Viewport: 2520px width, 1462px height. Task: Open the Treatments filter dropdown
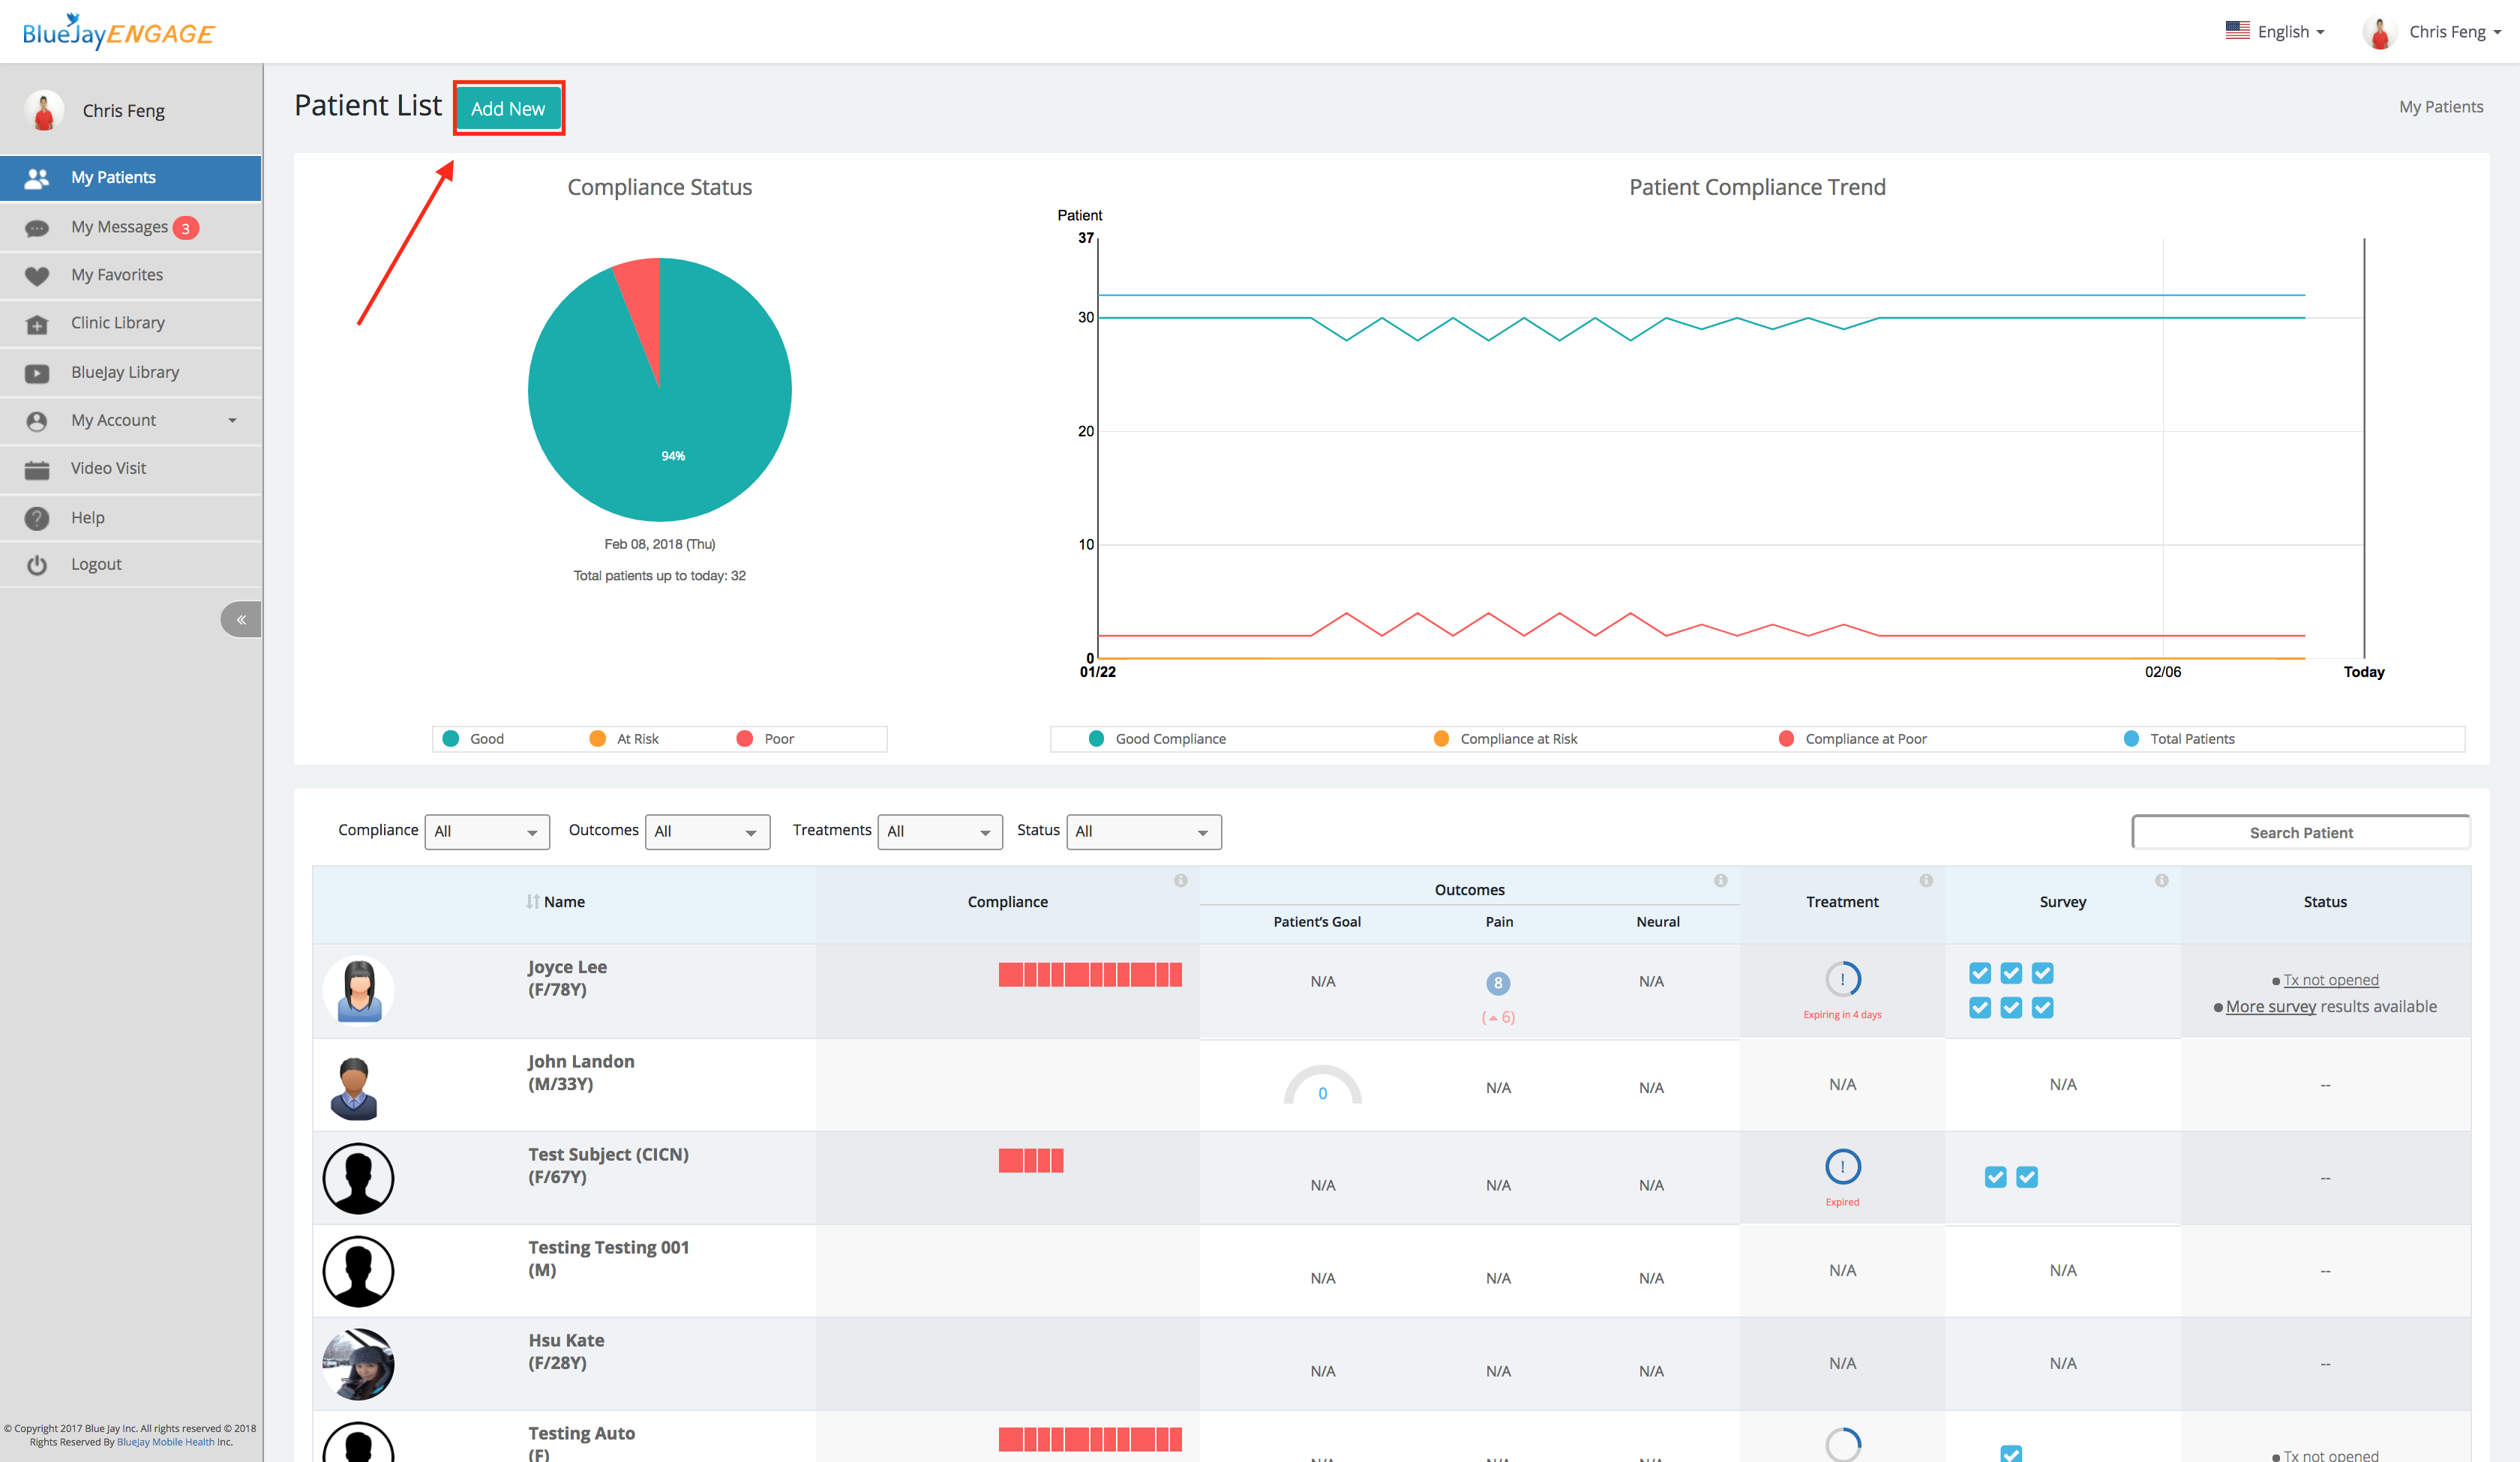point(939,832)
